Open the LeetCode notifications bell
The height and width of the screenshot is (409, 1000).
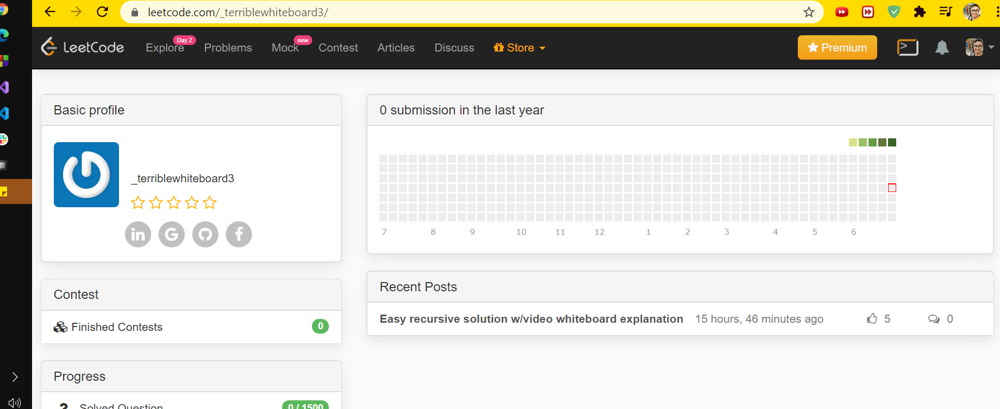(941, 48)
